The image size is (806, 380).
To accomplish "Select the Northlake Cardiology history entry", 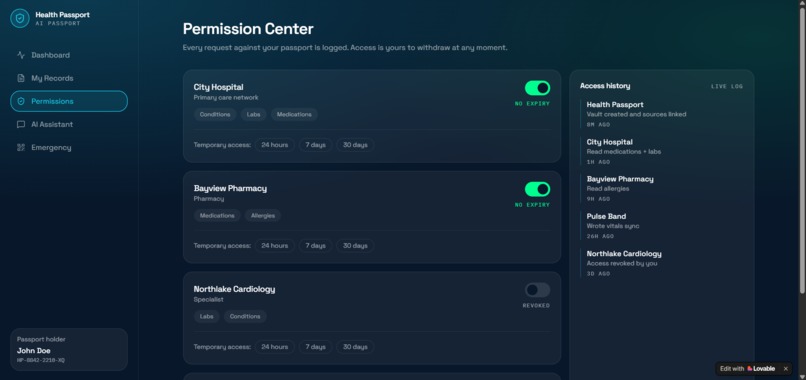I will 661,263.
